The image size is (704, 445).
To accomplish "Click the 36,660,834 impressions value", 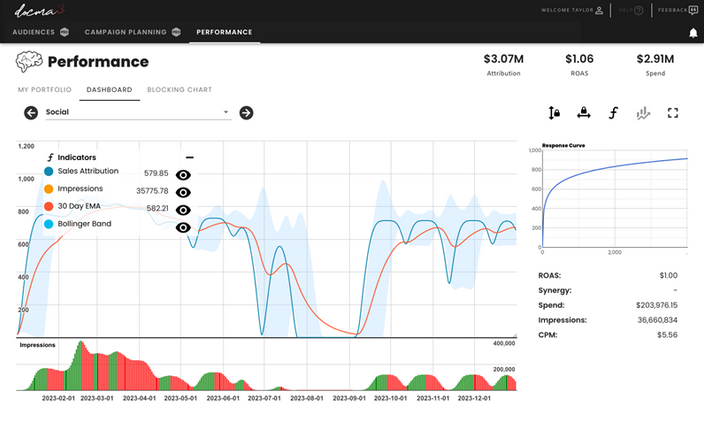I will [x=657, y=320].
